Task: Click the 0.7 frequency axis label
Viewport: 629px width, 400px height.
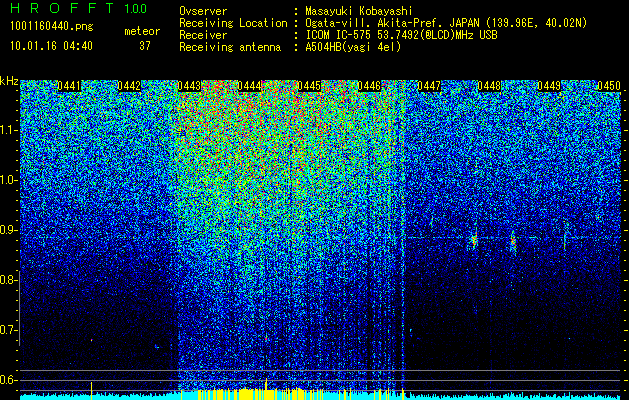Action: point(8,330)
